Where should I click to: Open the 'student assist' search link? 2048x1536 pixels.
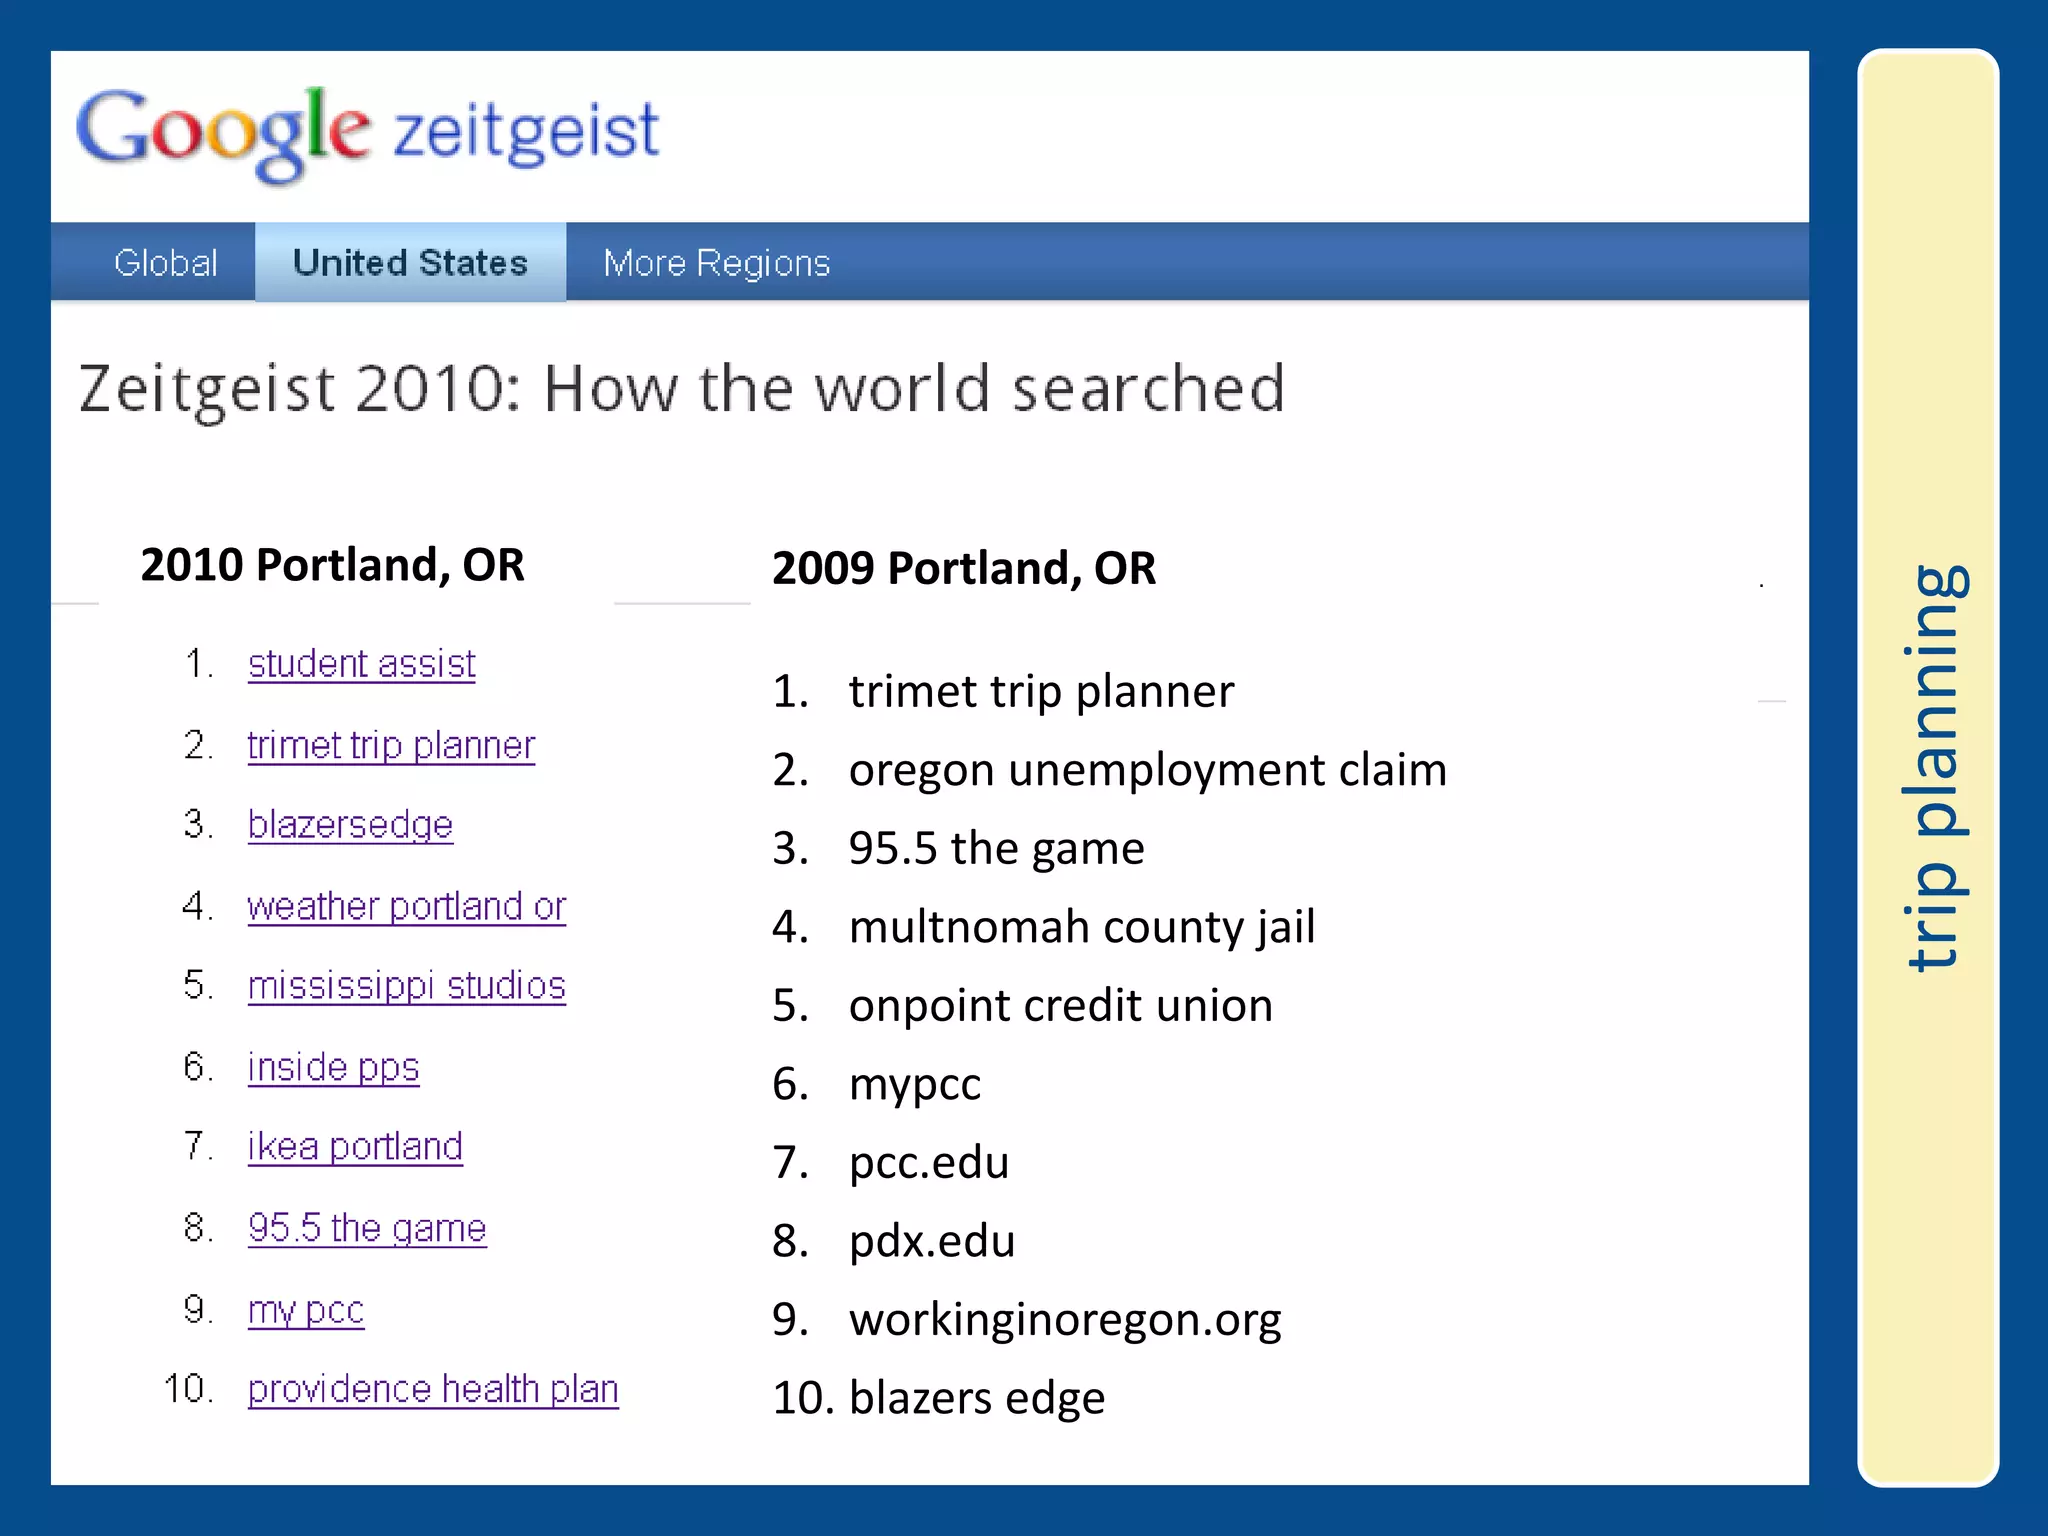(x=361, y=664)
